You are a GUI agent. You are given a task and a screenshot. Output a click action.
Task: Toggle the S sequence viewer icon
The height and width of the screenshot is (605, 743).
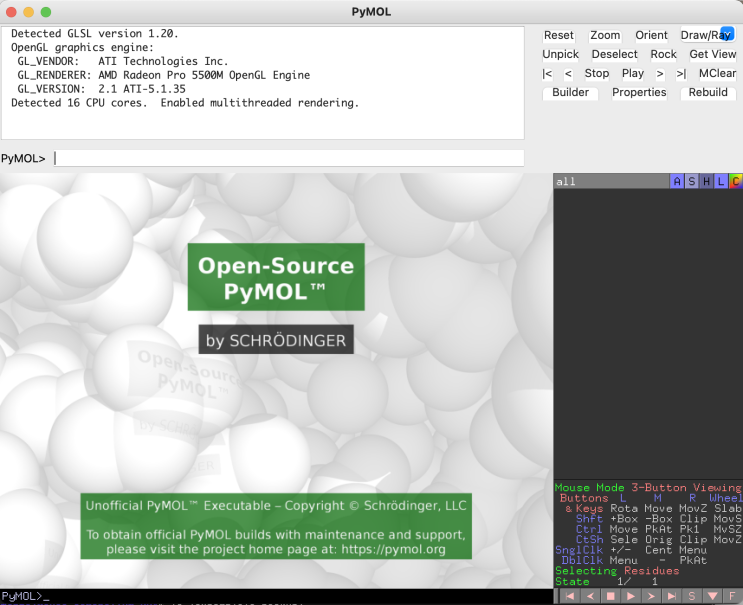point(691,596)
